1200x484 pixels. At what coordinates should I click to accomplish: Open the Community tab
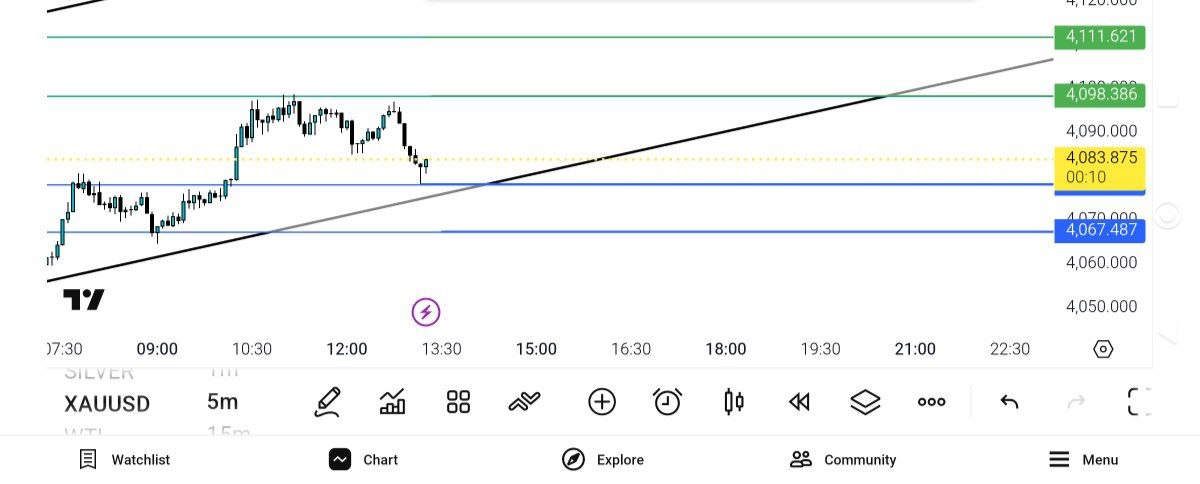coord(843,460)
